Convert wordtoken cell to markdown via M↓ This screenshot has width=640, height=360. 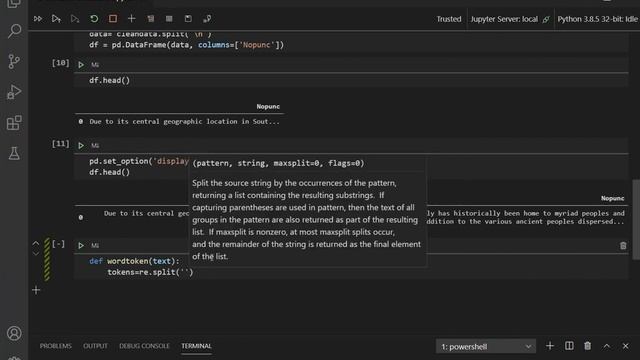(x=95, y=245)
